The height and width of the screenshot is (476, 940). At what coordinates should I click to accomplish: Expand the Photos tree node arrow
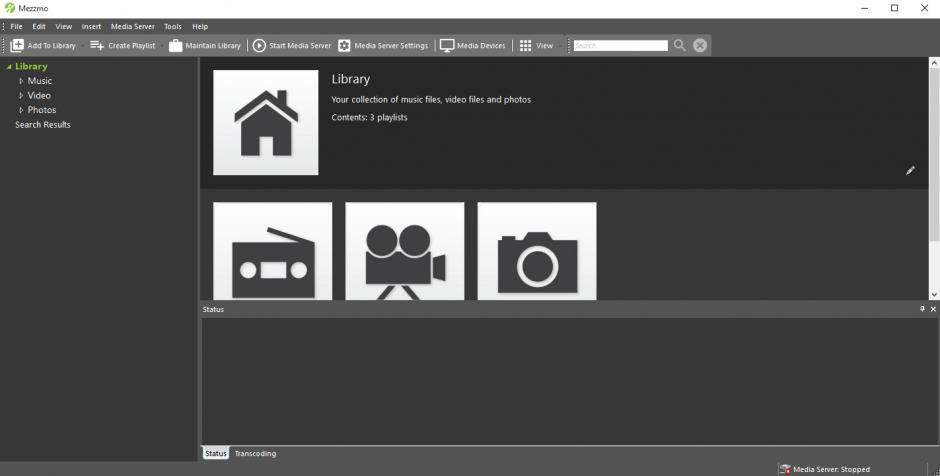click(21, 110)
